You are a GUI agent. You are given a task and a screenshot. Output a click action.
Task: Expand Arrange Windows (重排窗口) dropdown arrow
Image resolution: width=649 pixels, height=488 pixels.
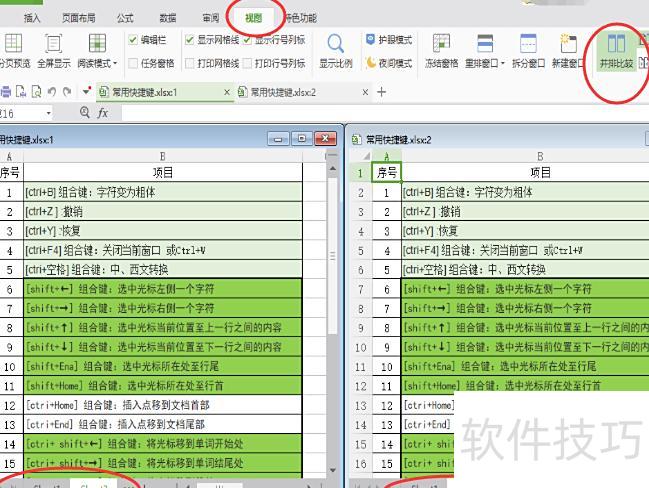503,63
